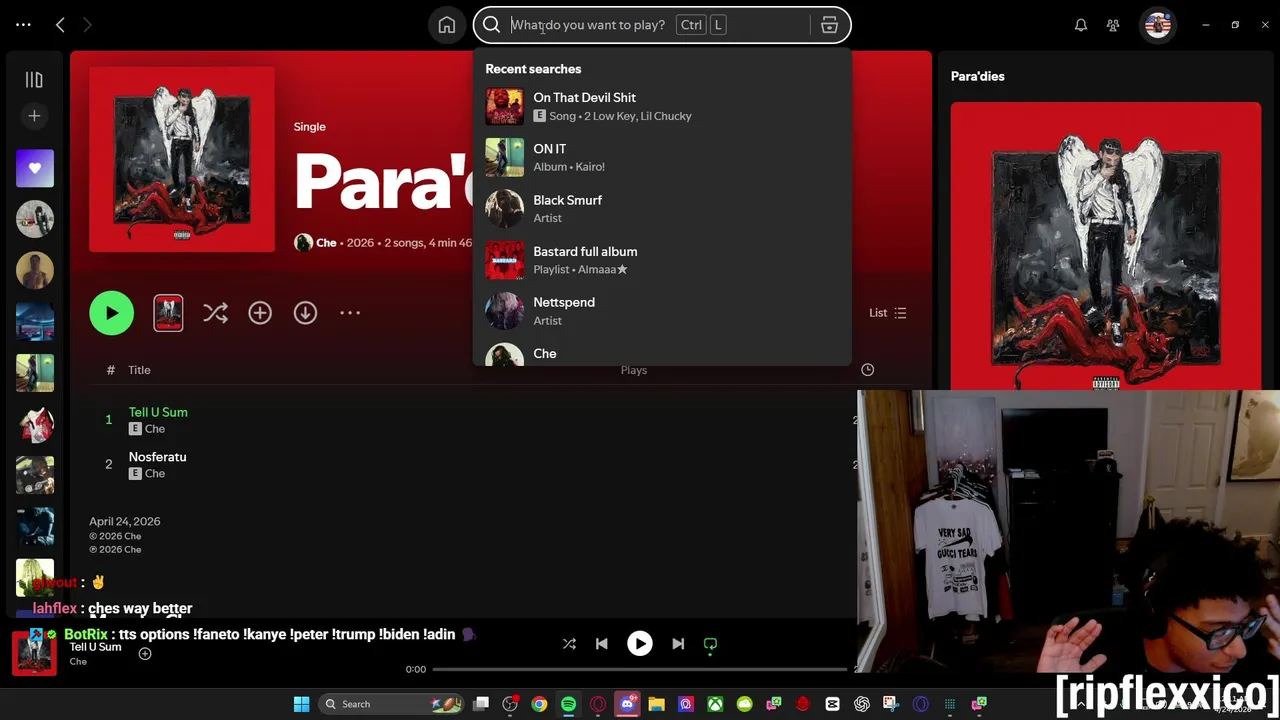Toggle shuffle in player bar
Screen dimensions: 1280x720
point(569,644)
